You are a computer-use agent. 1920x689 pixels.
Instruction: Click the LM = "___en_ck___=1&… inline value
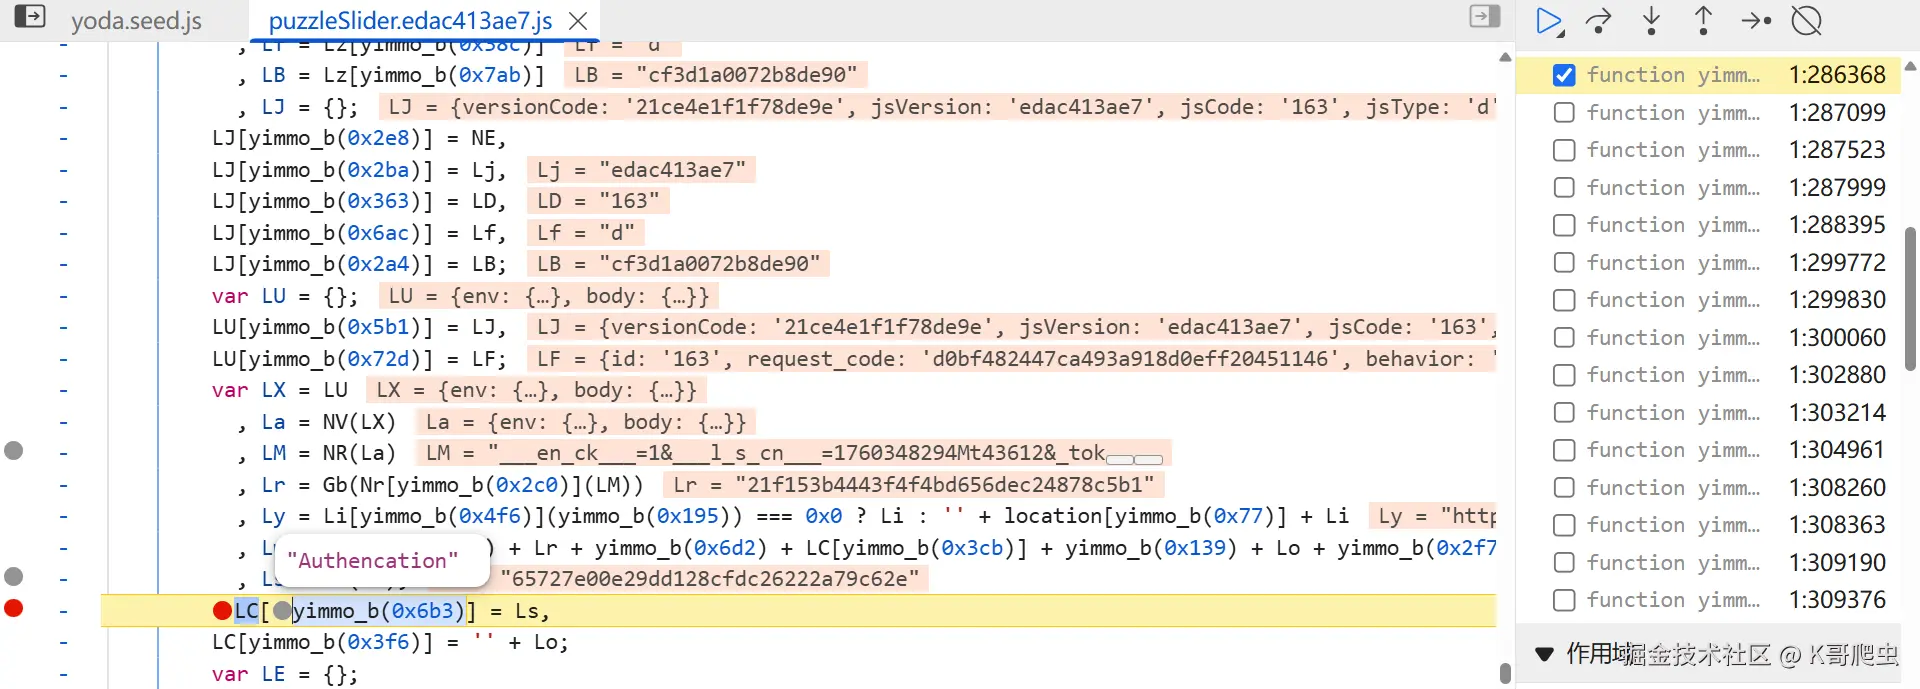click(794, 453)
